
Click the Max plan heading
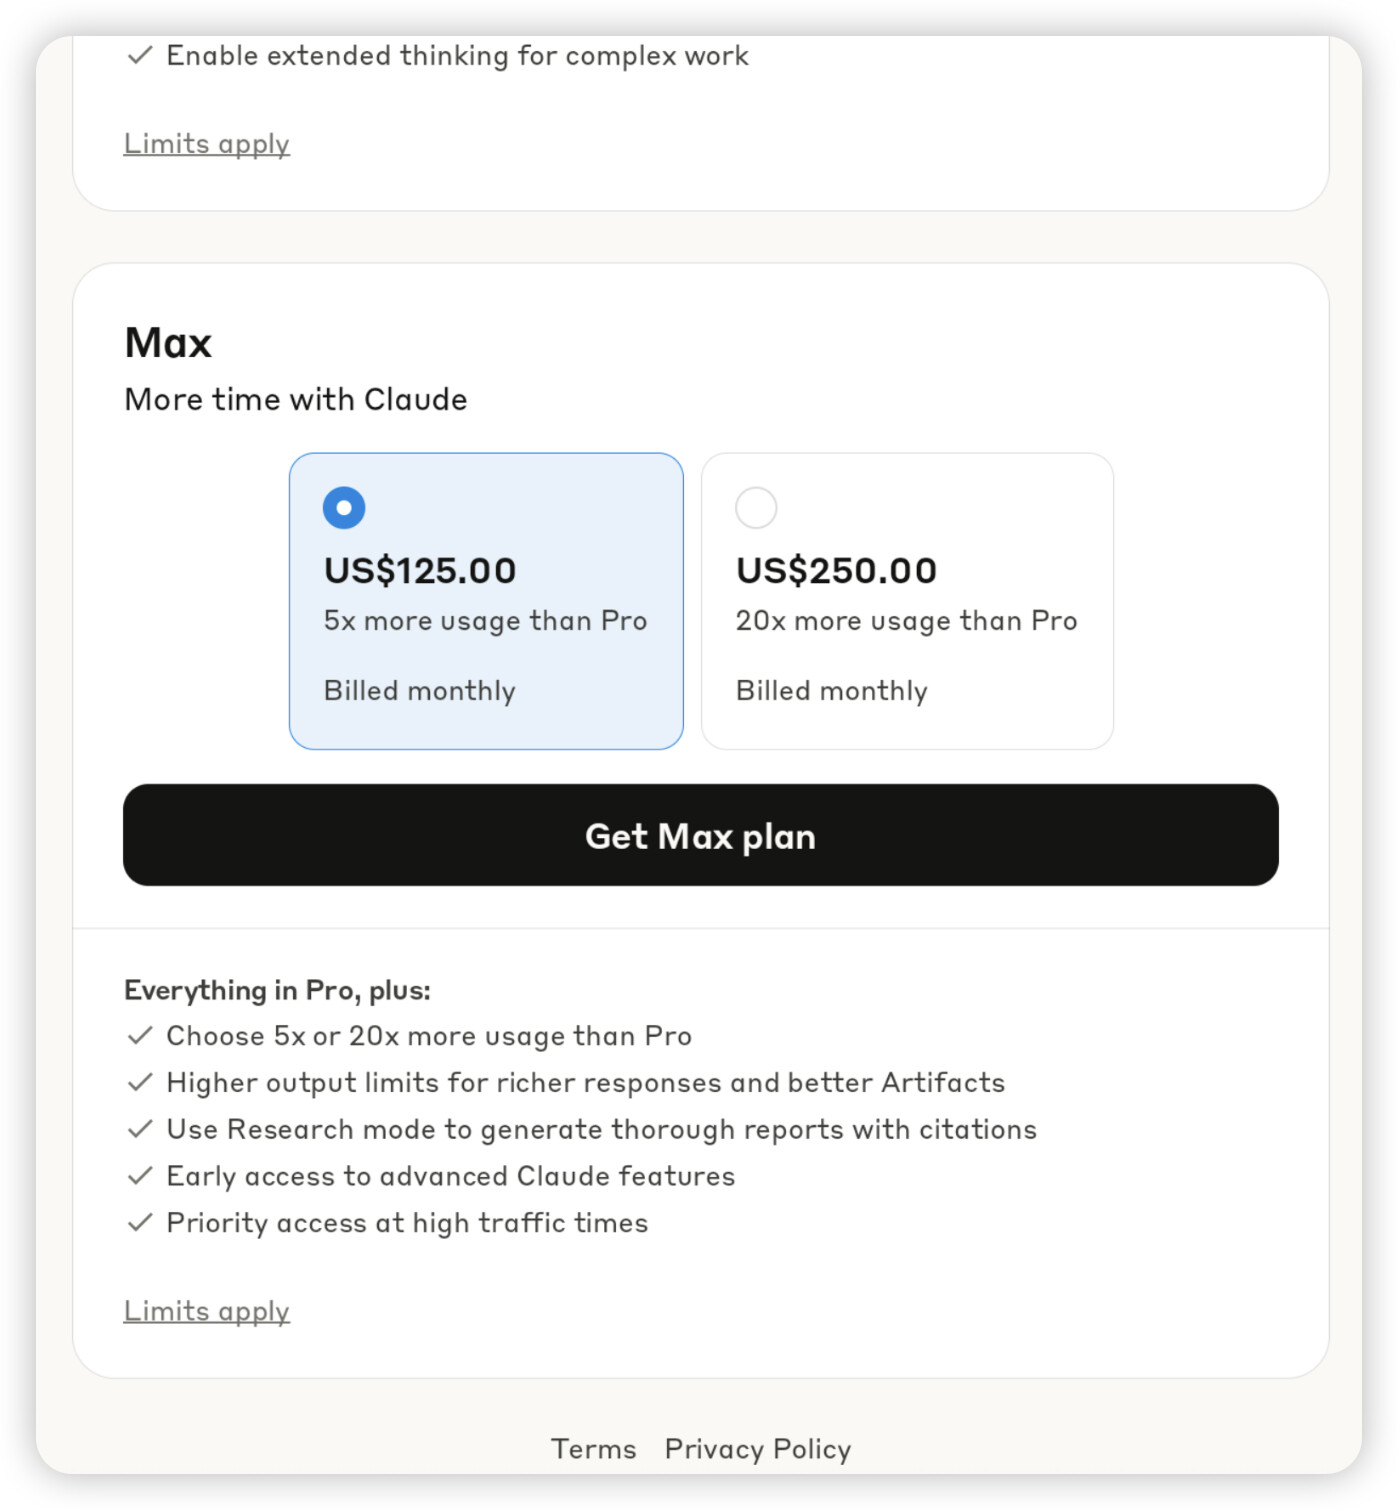(168, 343)
